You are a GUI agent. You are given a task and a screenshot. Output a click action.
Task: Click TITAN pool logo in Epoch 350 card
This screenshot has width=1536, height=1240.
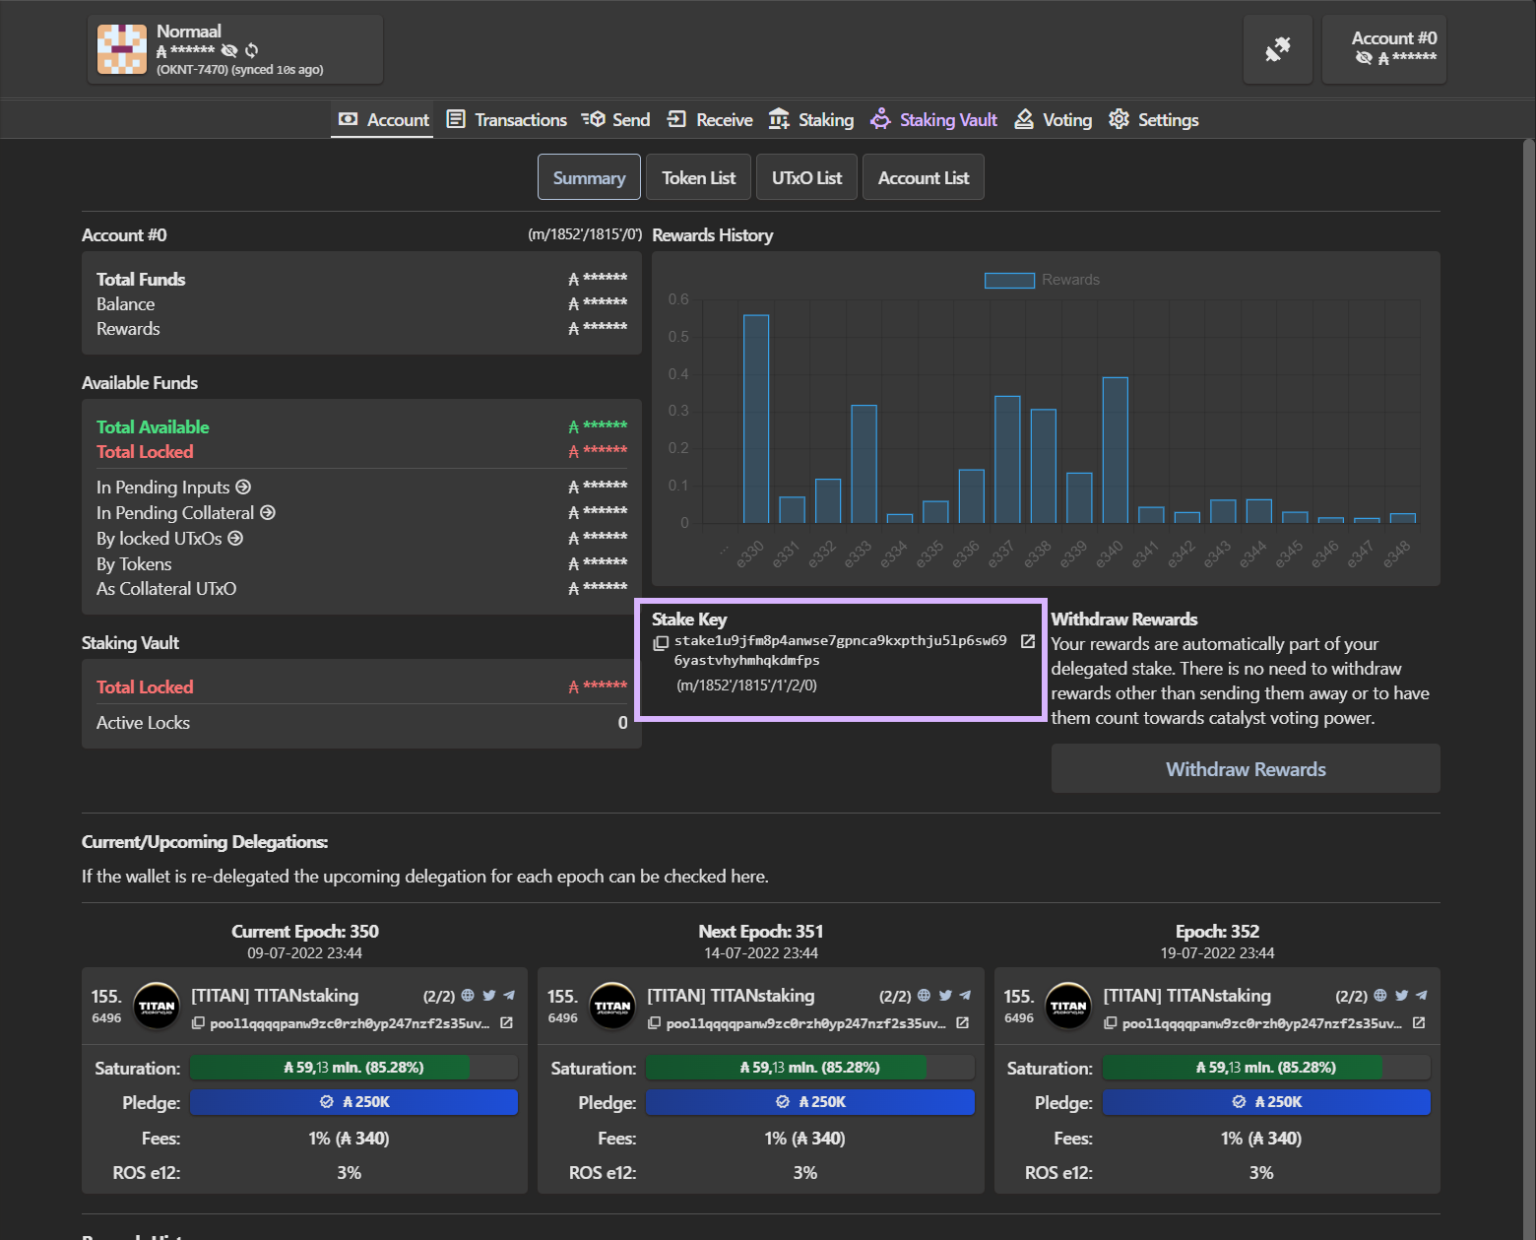click(156, 1006)
